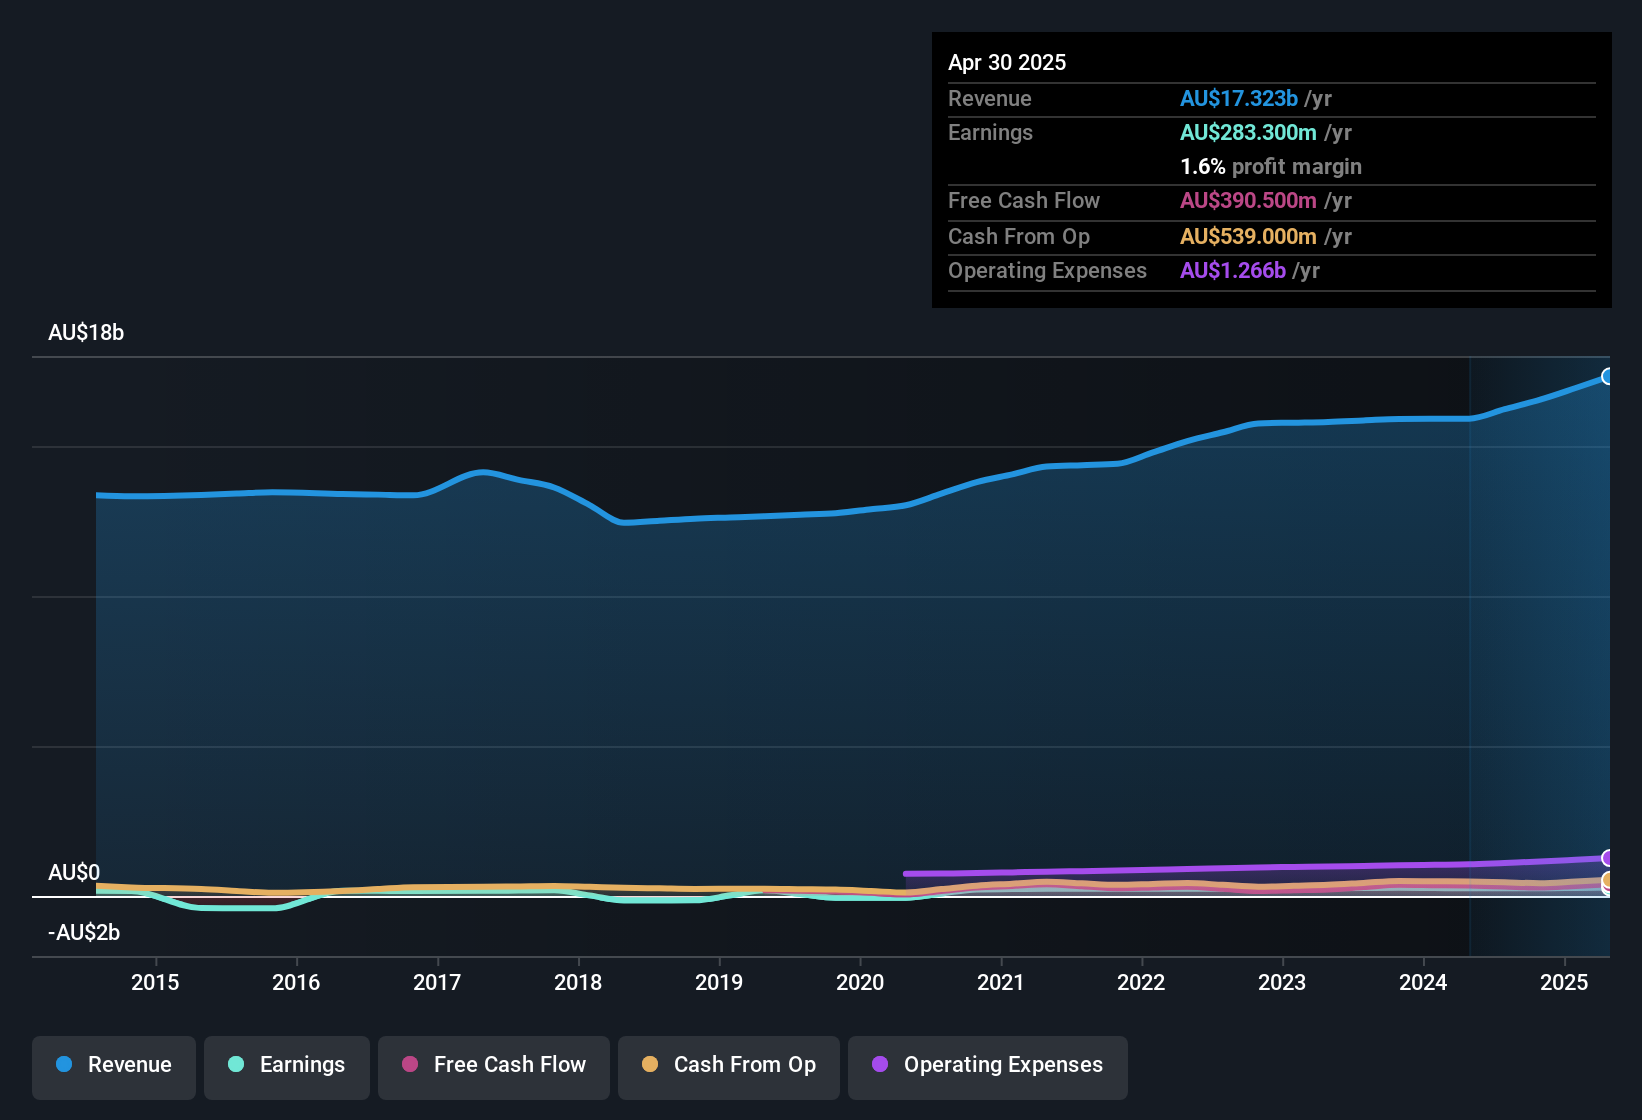Click the 2015 x-axis label
1642x1120 pixels.
[x=155, y=982]
